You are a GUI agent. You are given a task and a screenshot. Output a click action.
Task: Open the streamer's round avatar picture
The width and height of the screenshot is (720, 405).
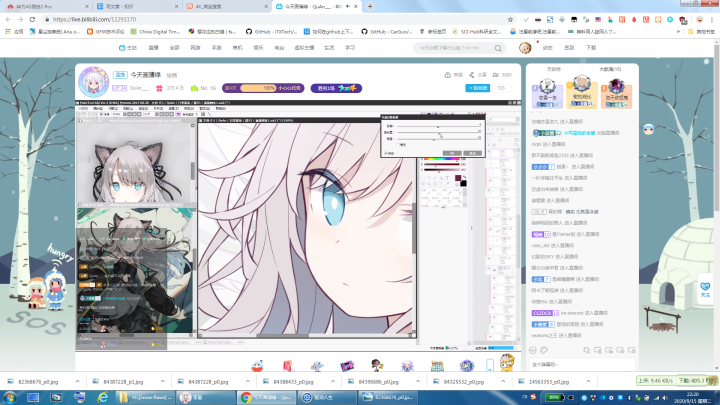[93, 82]
